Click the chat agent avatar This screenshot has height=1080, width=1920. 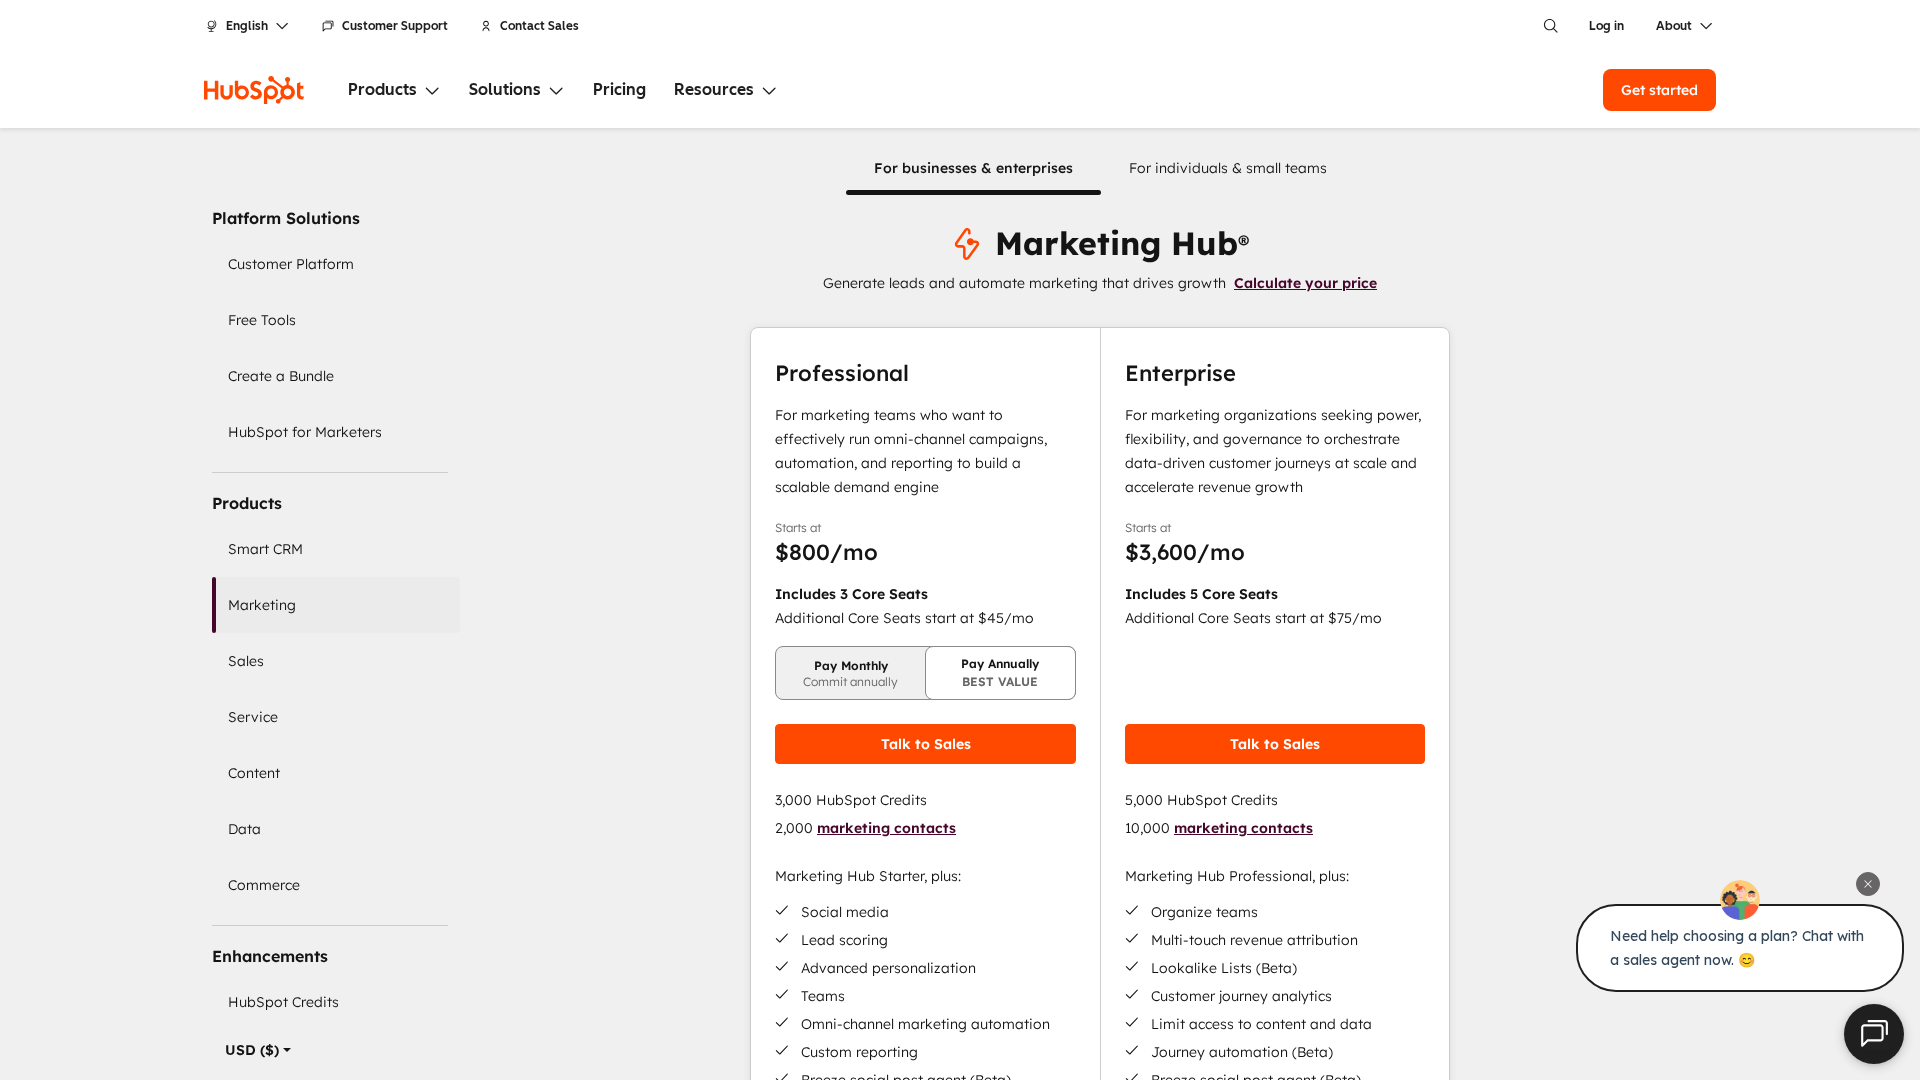point(1739,900)
